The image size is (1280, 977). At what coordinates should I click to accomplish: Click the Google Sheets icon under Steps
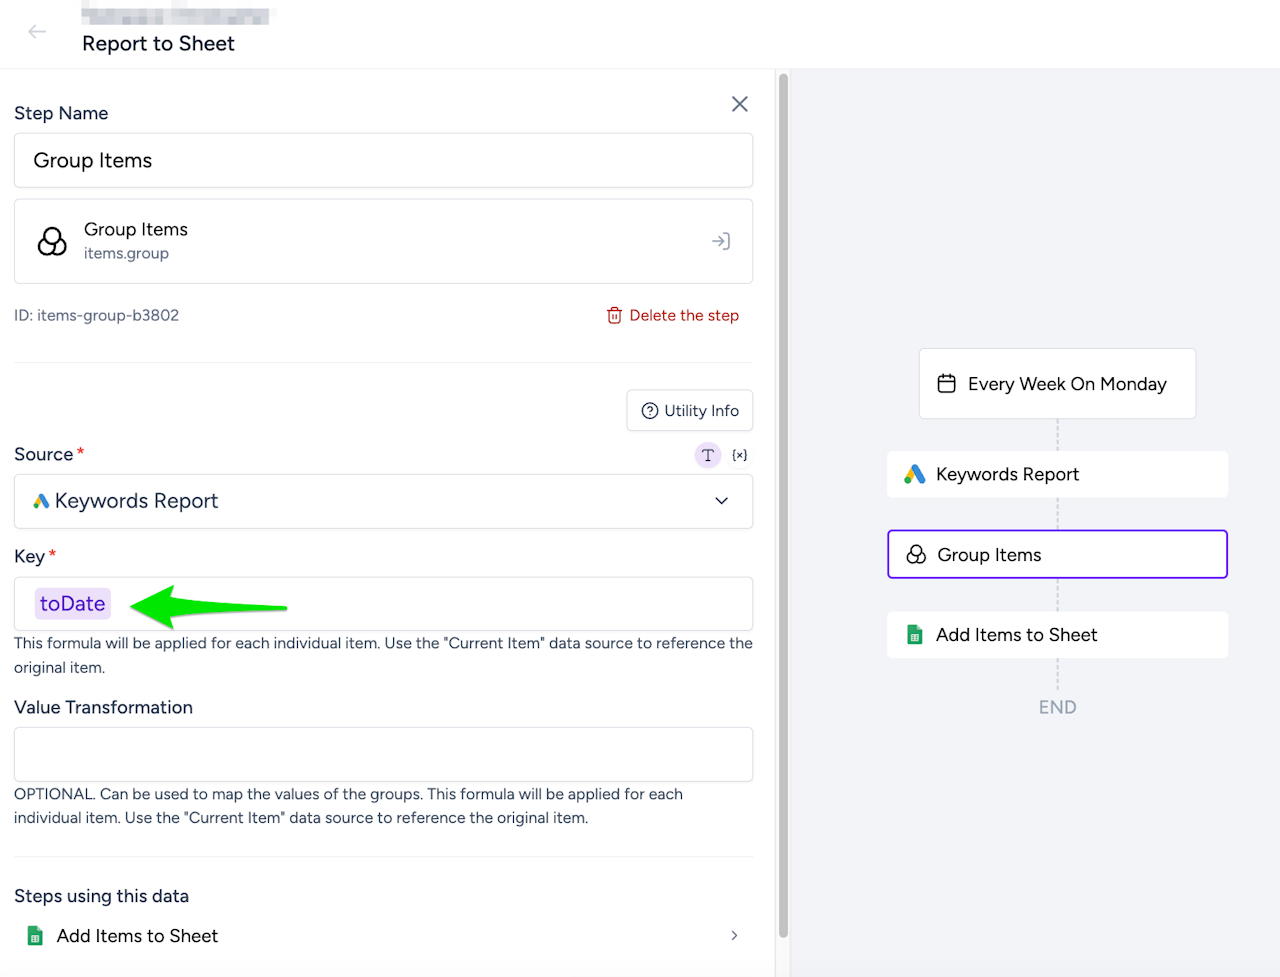35,936
